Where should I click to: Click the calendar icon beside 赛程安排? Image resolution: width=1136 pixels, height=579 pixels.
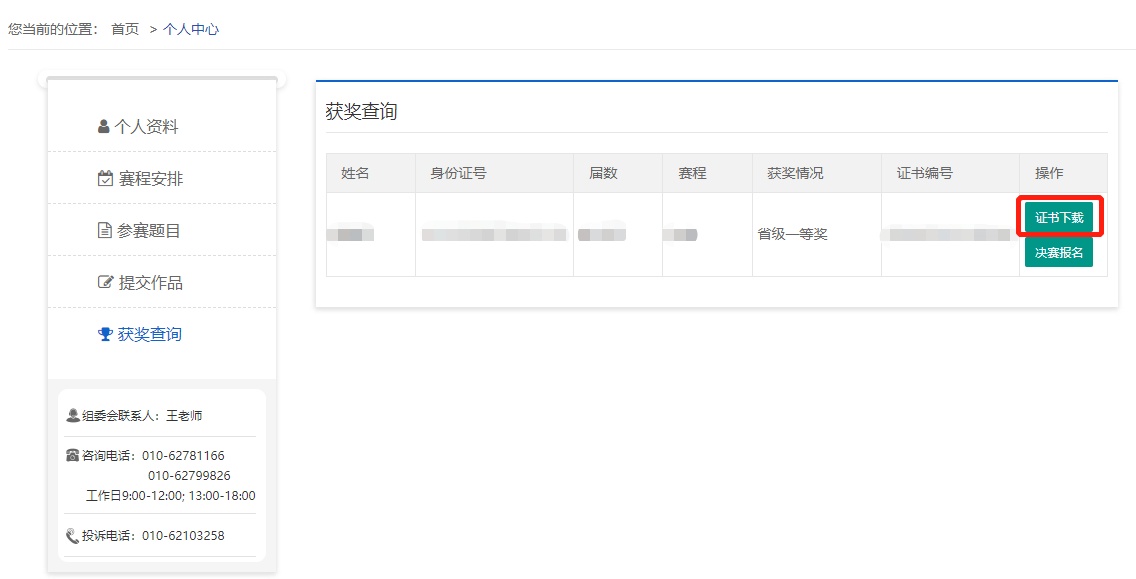tap(105, 179)
